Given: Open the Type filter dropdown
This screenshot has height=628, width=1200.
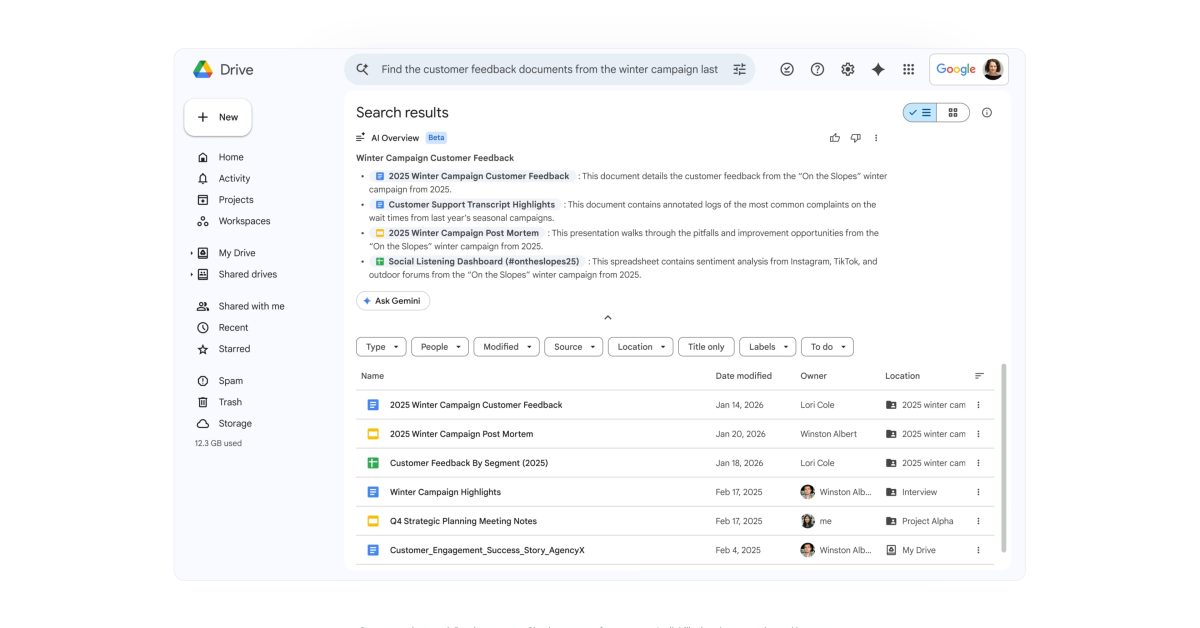Looking at the screenshot, I should [381, 347].
